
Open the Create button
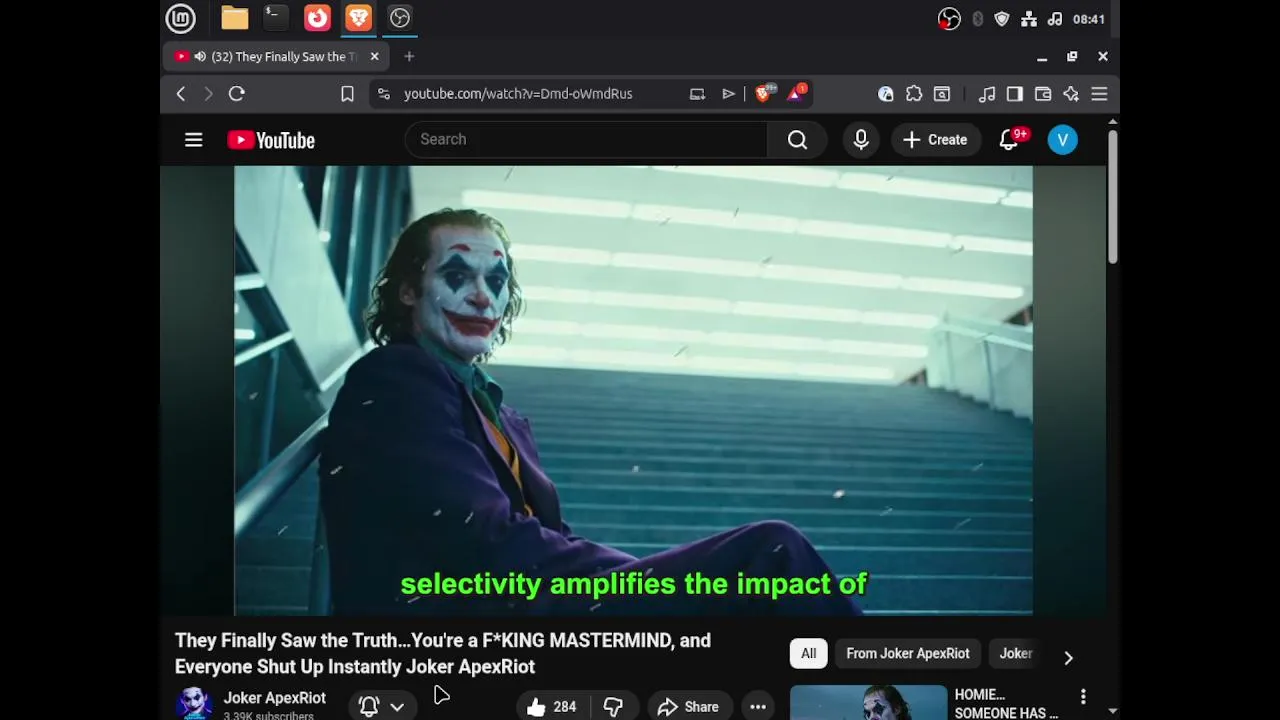pyautogui.click(x=935, y=140)
